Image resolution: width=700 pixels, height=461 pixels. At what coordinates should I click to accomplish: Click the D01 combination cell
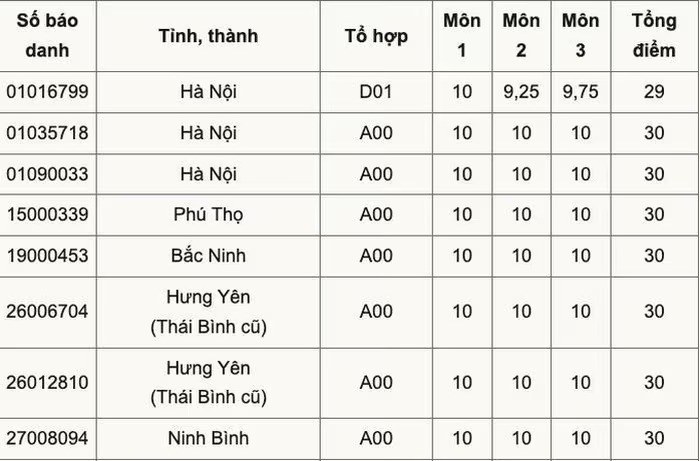coord(376,91)
